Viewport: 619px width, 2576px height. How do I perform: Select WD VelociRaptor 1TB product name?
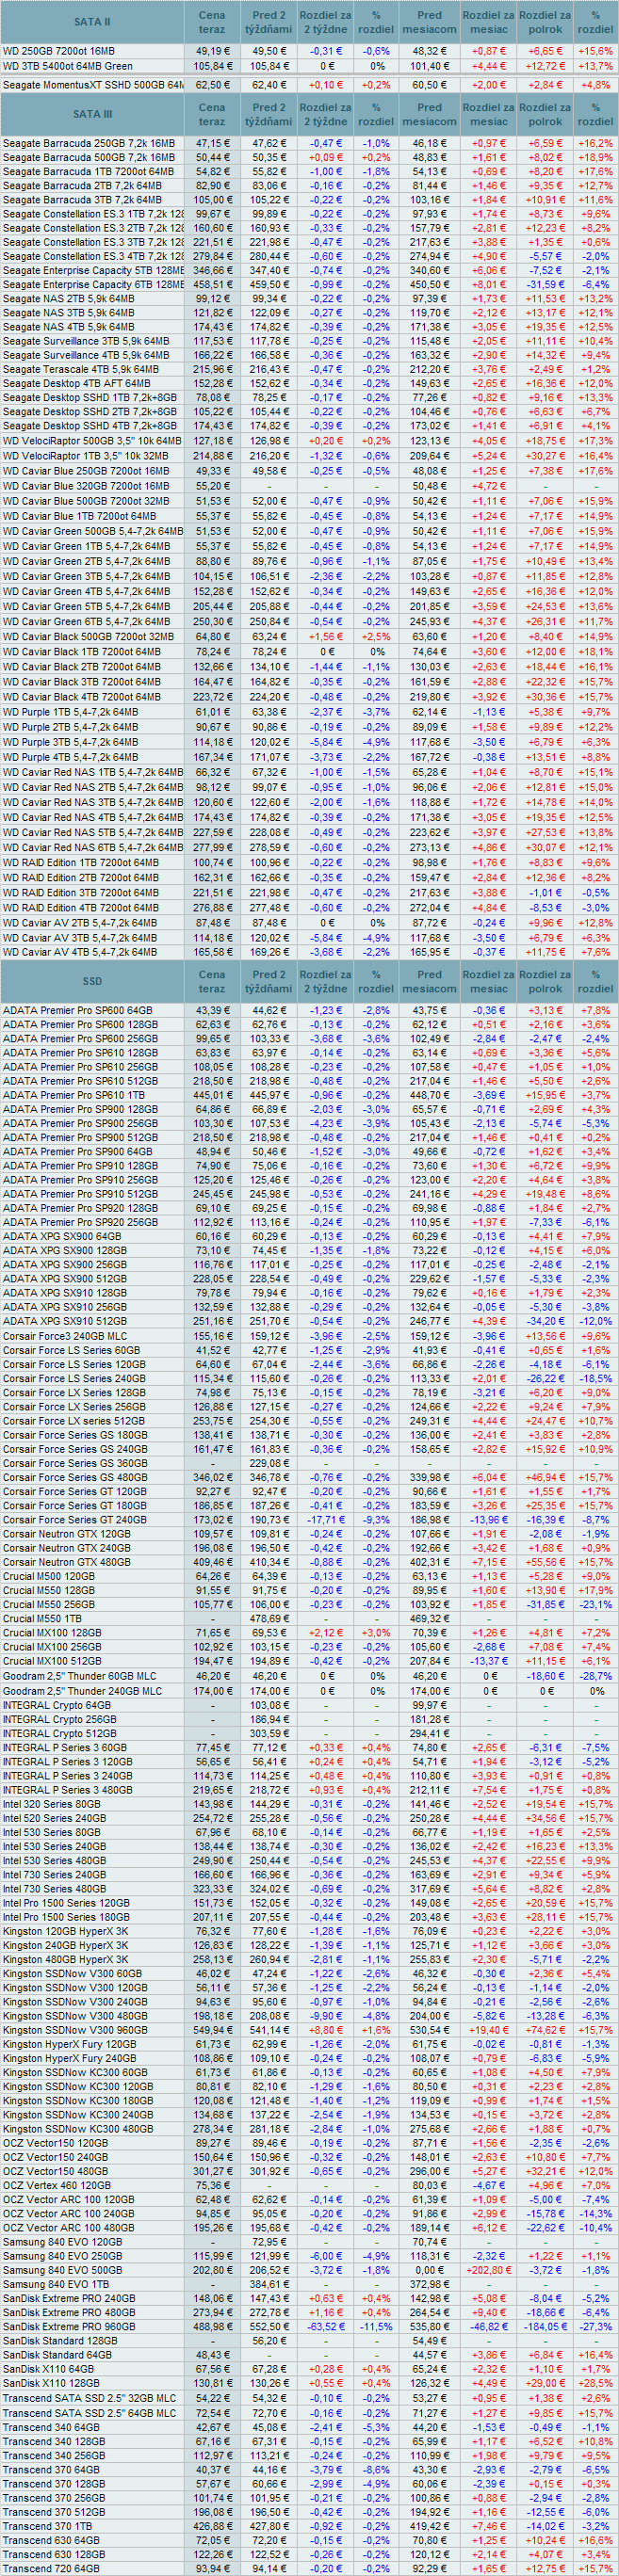[x=85, y=455]
